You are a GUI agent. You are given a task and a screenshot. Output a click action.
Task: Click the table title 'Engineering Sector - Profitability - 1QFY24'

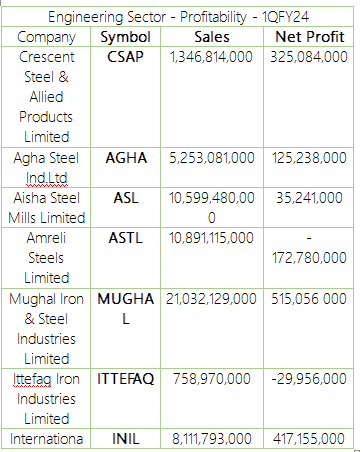click(178, 17)
